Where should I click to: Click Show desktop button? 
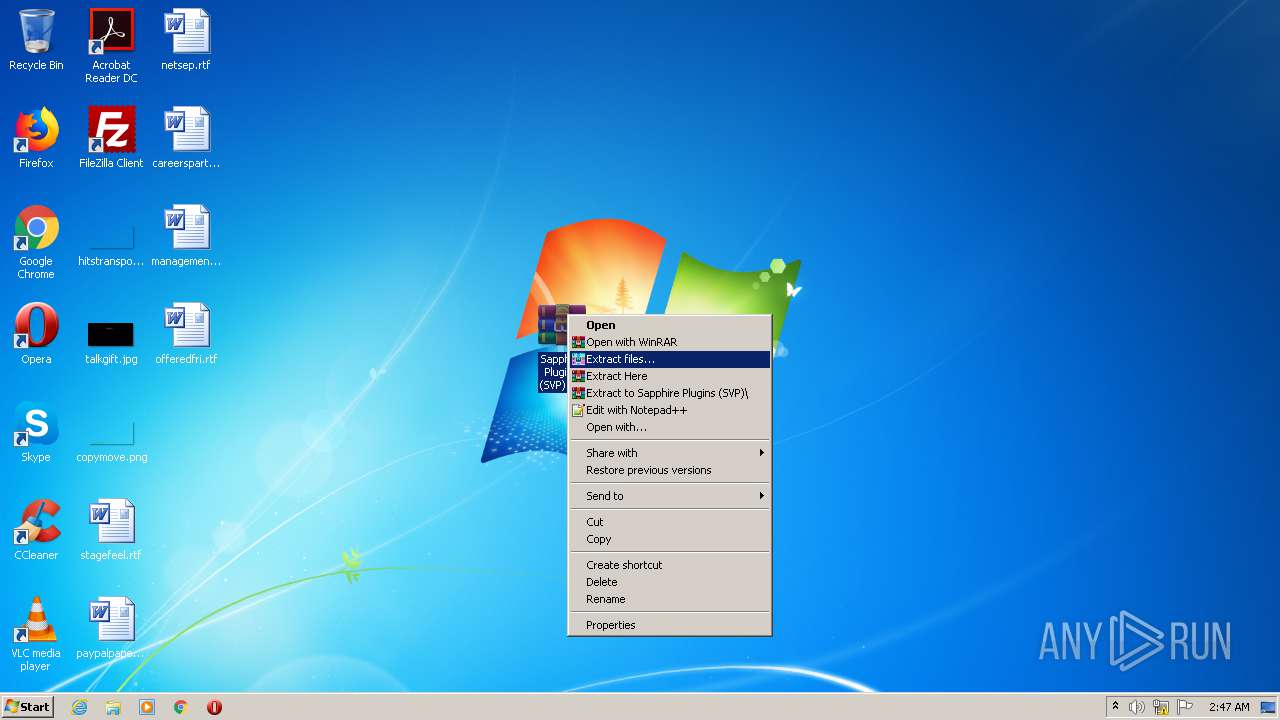click(1269, 707)
